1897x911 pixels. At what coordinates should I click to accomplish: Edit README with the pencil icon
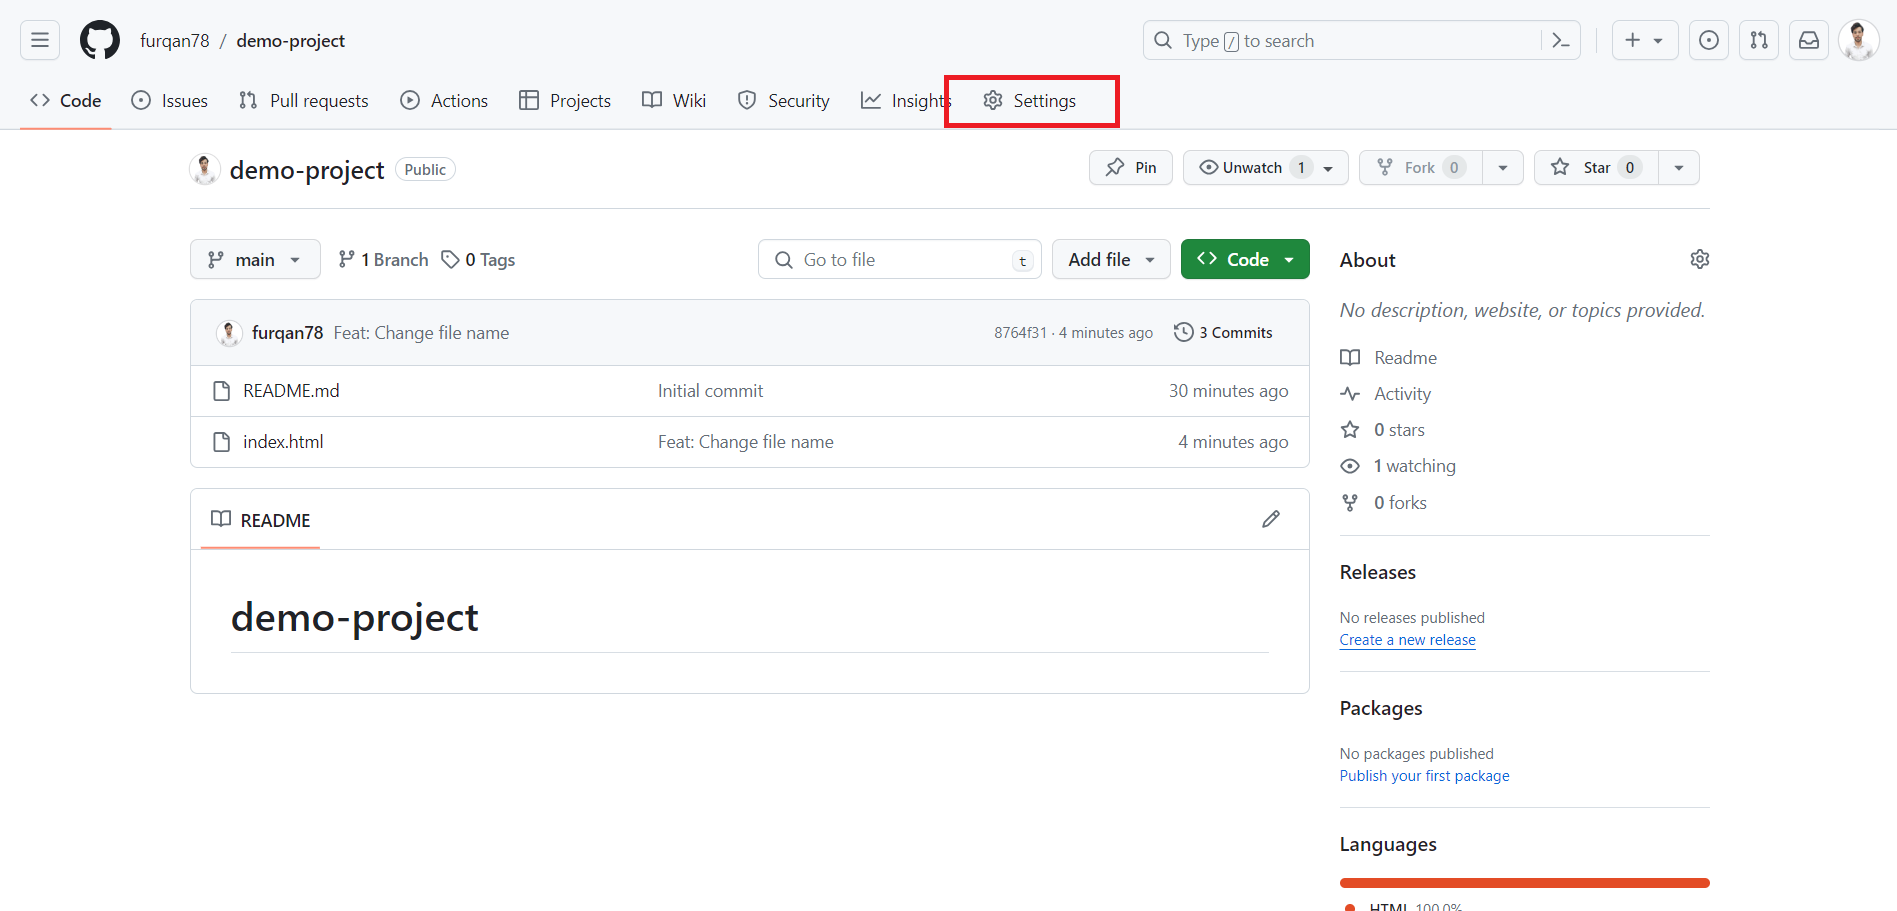click(x=1270, y=519)
